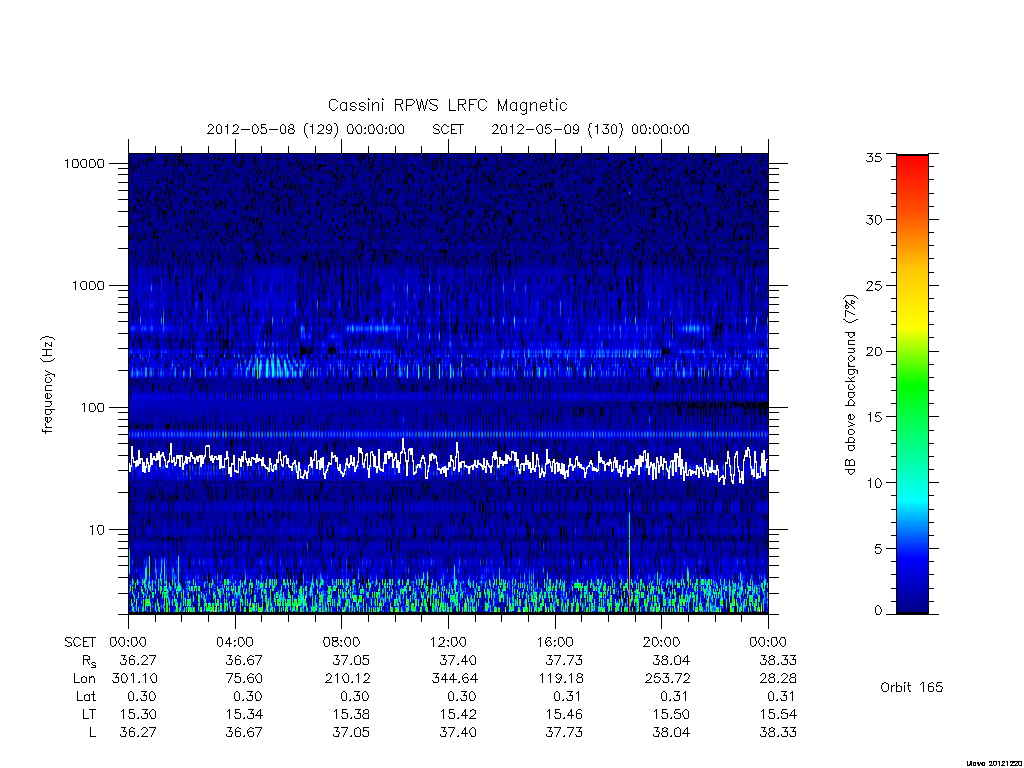Click the "12:00" time tick label

coord(448,642)
